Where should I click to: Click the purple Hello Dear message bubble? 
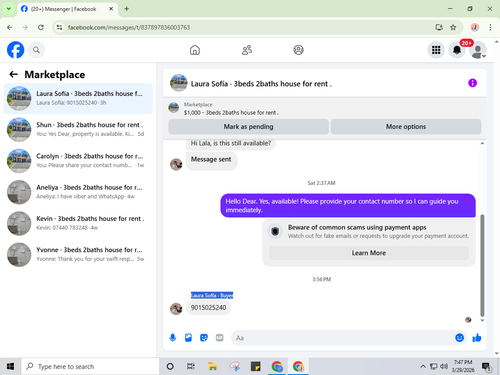point(348,205)
